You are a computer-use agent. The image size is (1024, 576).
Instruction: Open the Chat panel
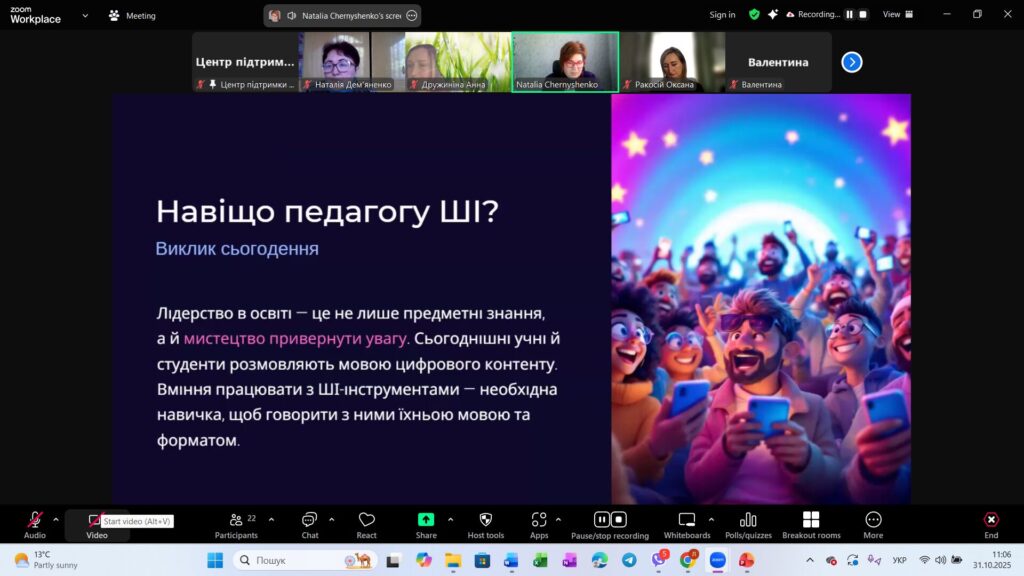point(310,524)
